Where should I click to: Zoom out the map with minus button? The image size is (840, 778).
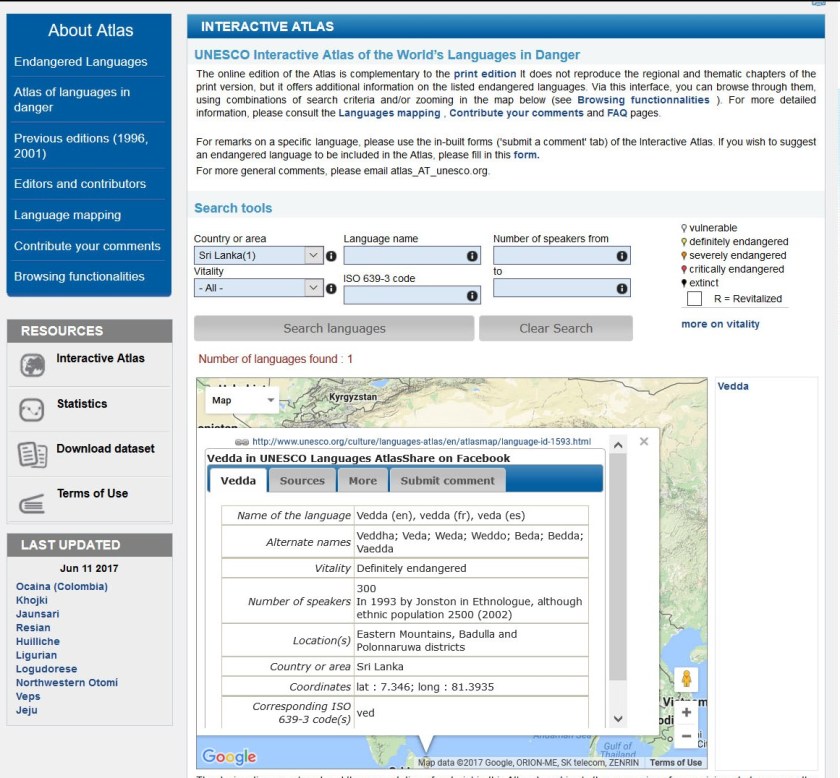pyautogui.click(x=686, y=736)
